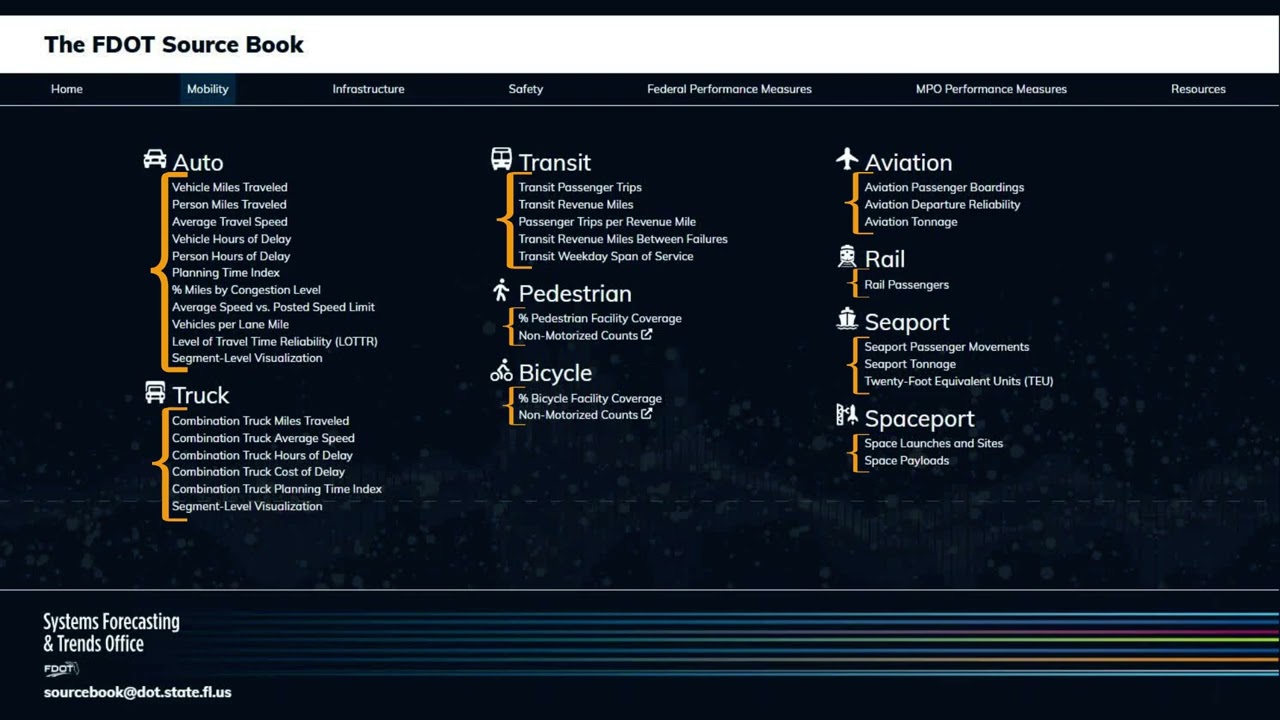Open MPO Performance Measures menu

point(991,89)
